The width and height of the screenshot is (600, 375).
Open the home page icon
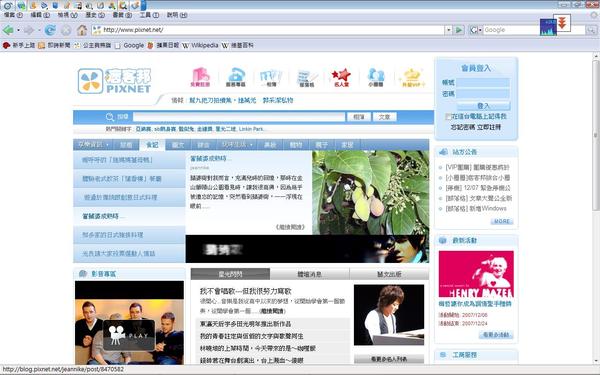82,30
